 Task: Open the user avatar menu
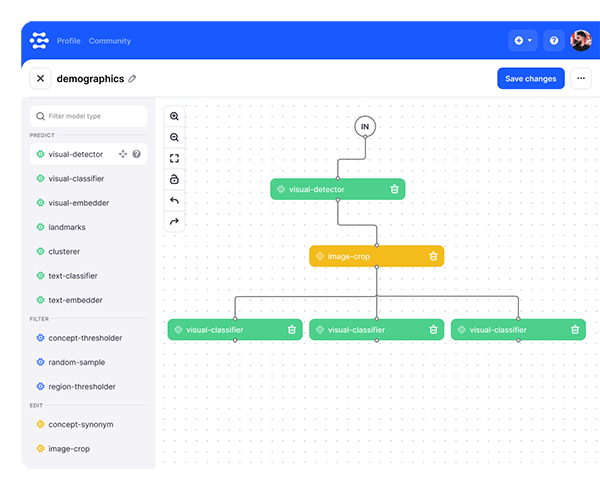581,41
